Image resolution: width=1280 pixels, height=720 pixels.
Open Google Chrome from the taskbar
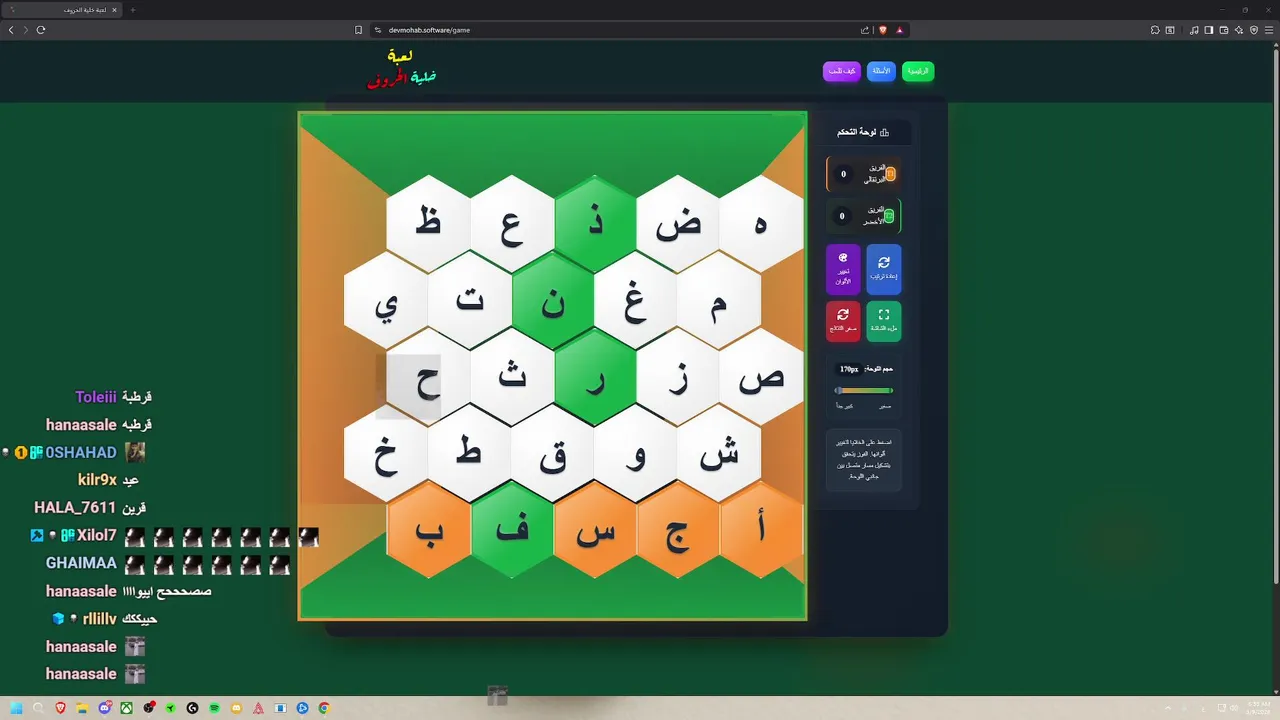(324, 708)
